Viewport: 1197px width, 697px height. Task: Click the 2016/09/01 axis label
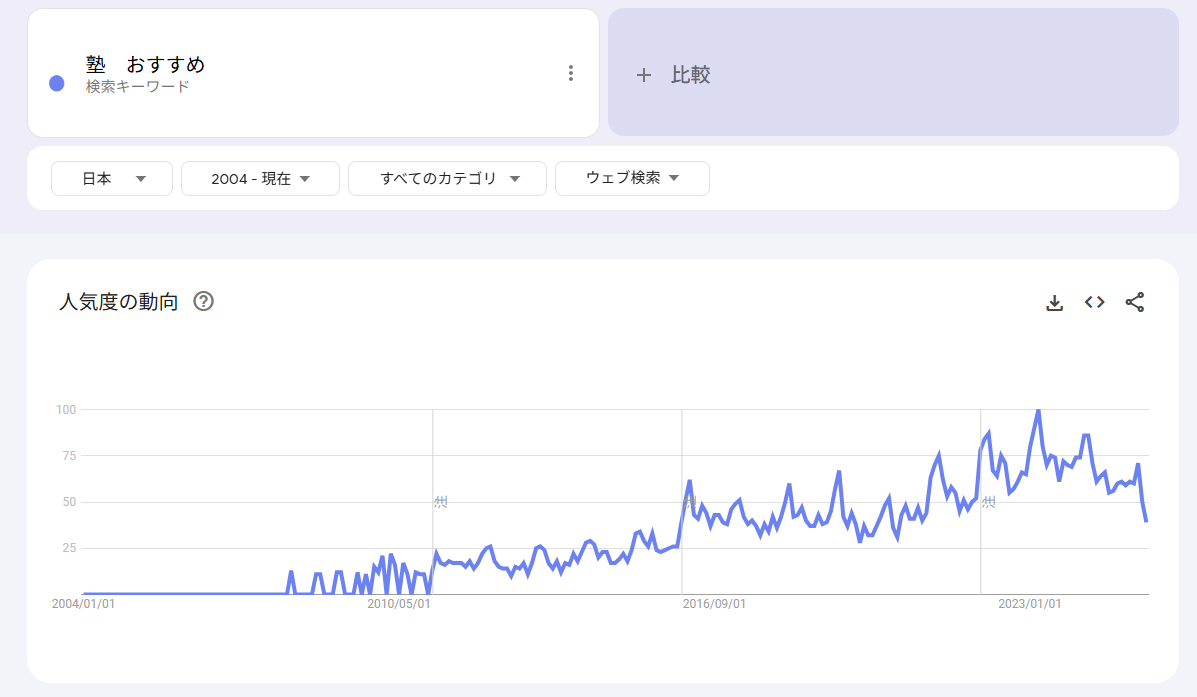click(x=712, y=603)
